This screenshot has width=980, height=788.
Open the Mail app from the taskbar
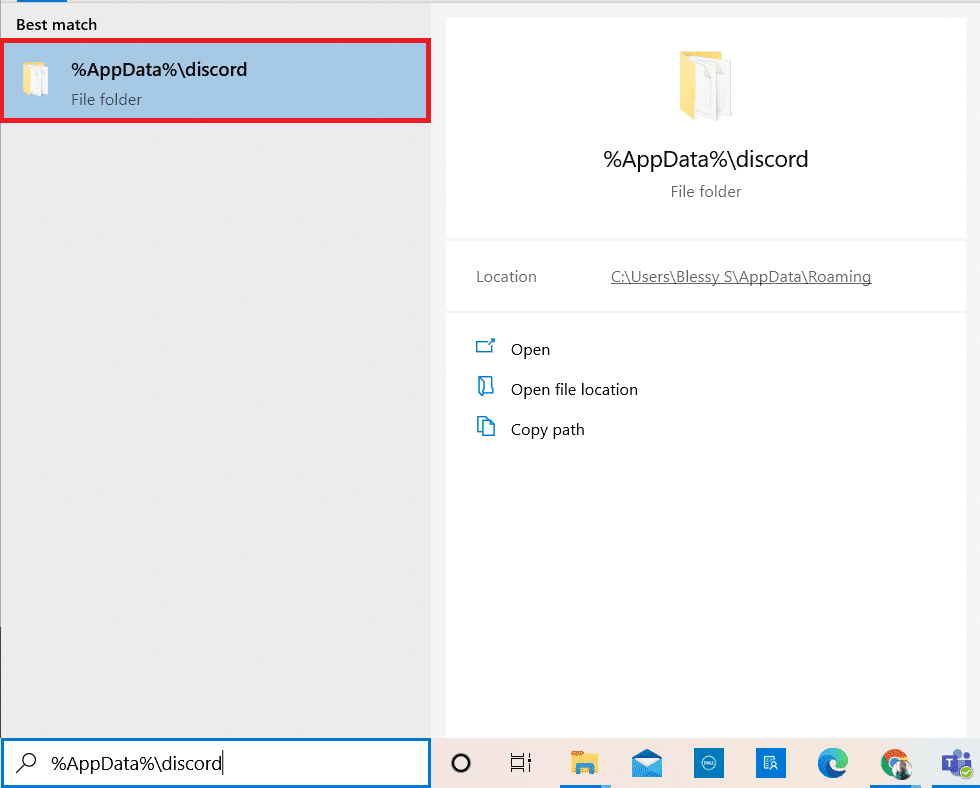645,763
